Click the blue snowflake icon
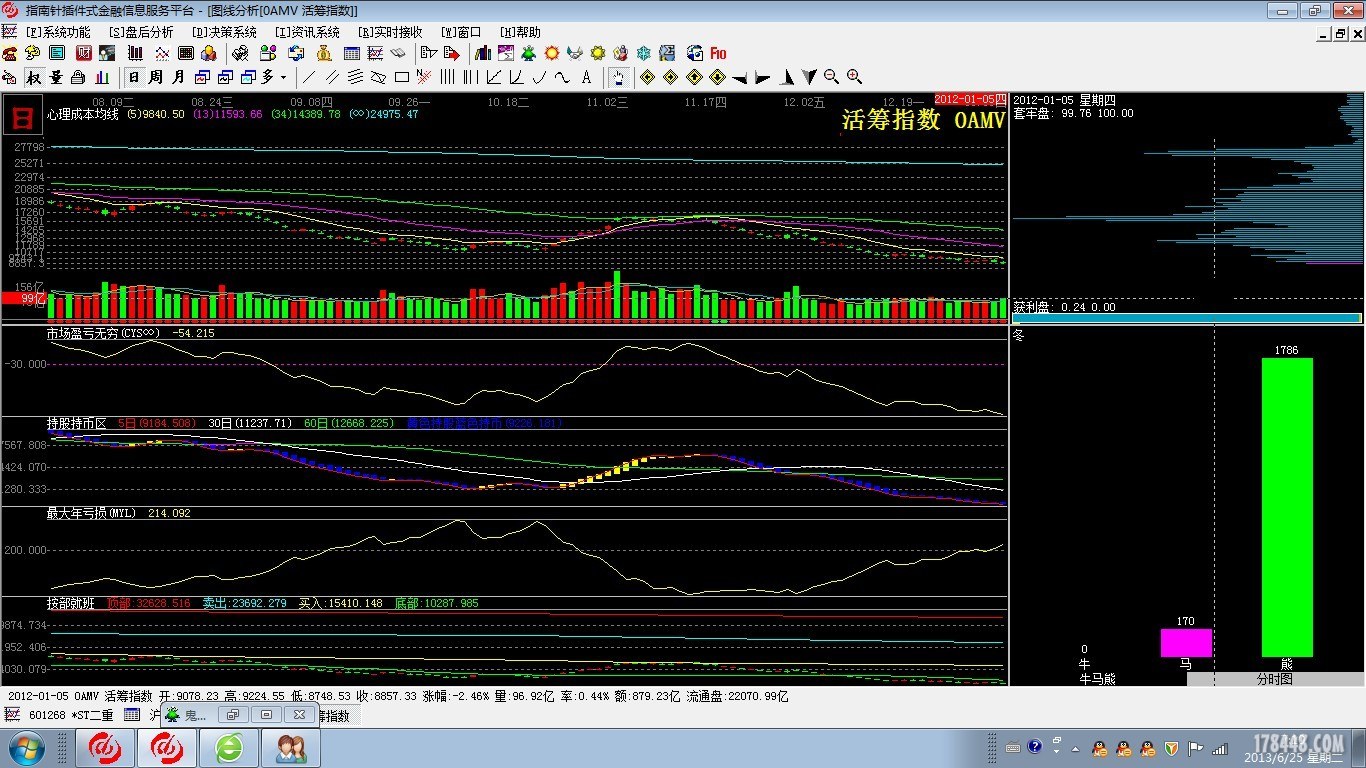The width and height of the screenshot is (1366, 768). (x=643, y=53)
